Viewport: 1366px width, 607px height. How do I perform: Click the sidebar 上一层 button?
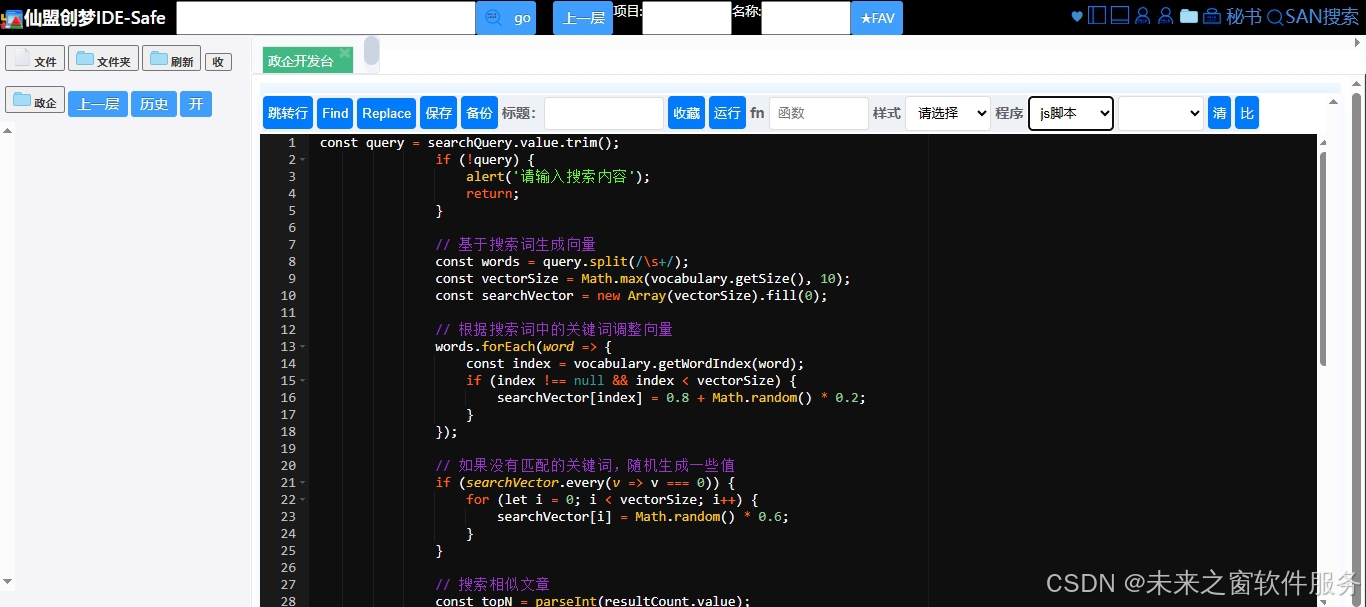point(98,104)
